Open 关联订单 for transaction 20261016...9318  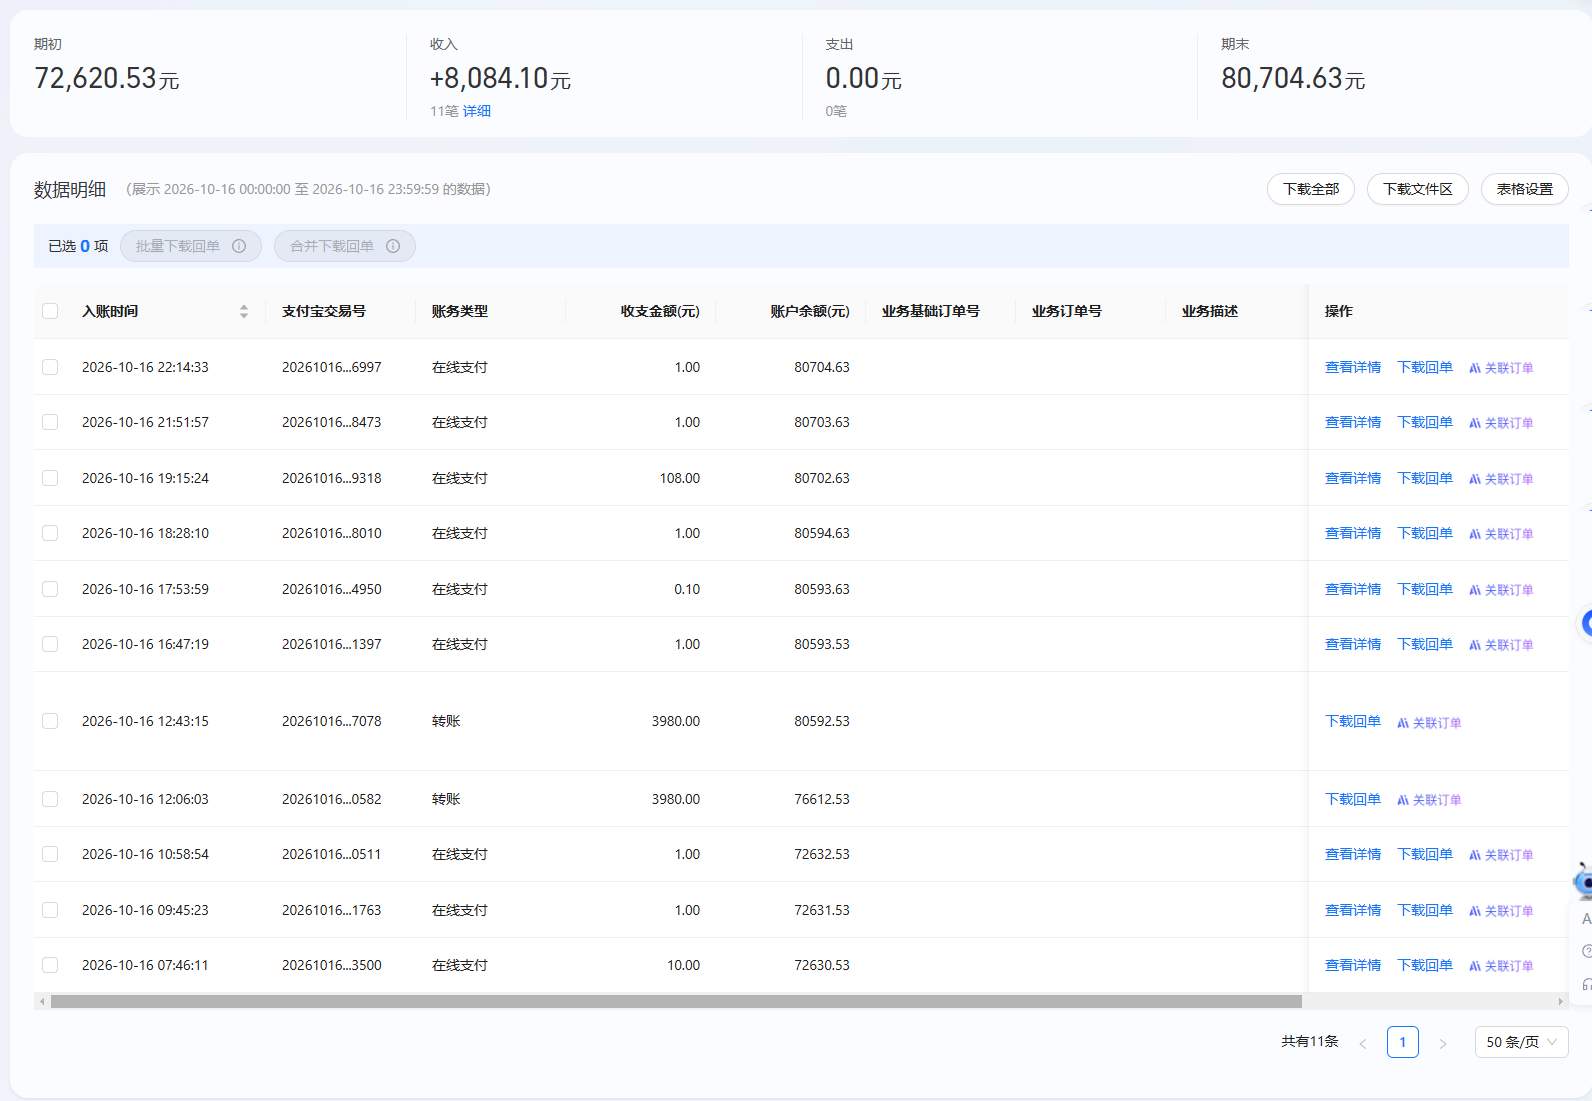pyautogui.click(x=1501, y=479)
